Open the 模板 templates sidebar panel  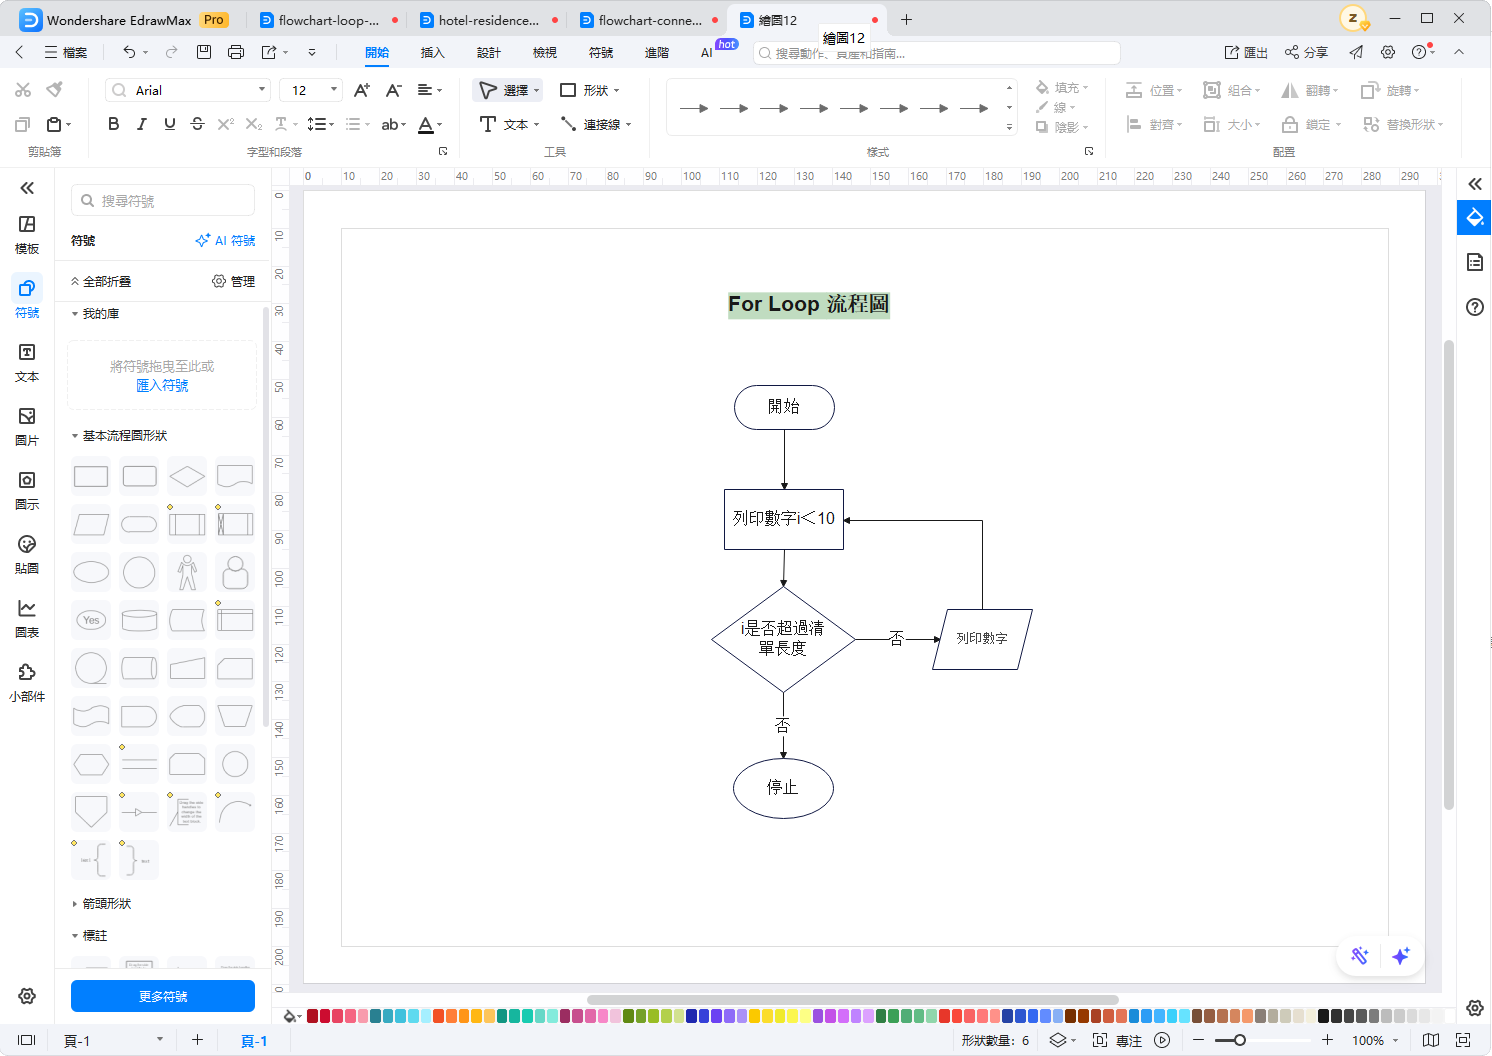click(27, 234)
